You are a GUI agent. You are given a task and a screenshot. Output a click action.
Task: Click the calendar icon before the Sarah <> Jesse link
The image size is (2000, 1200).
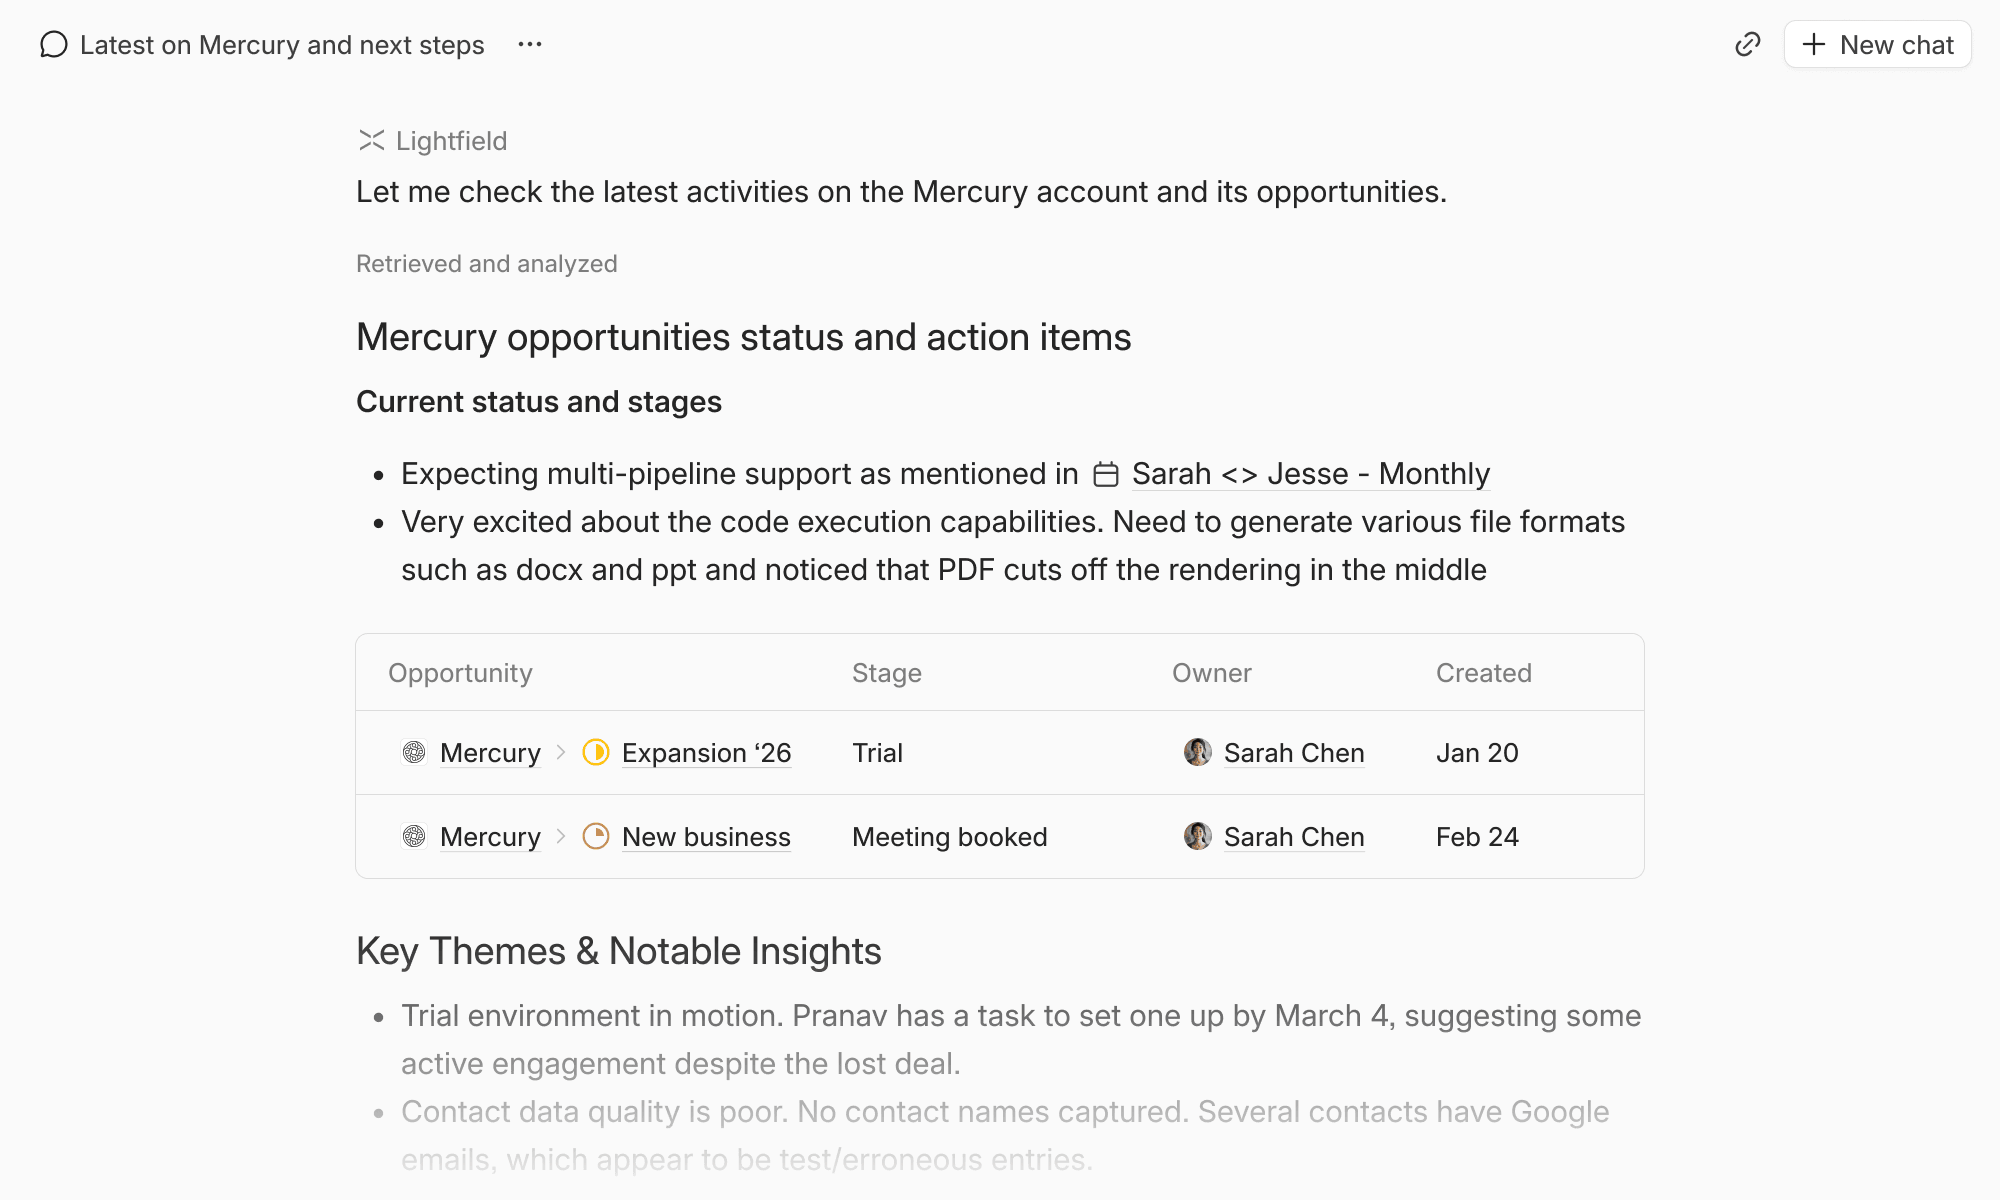tap(1106, 474)
